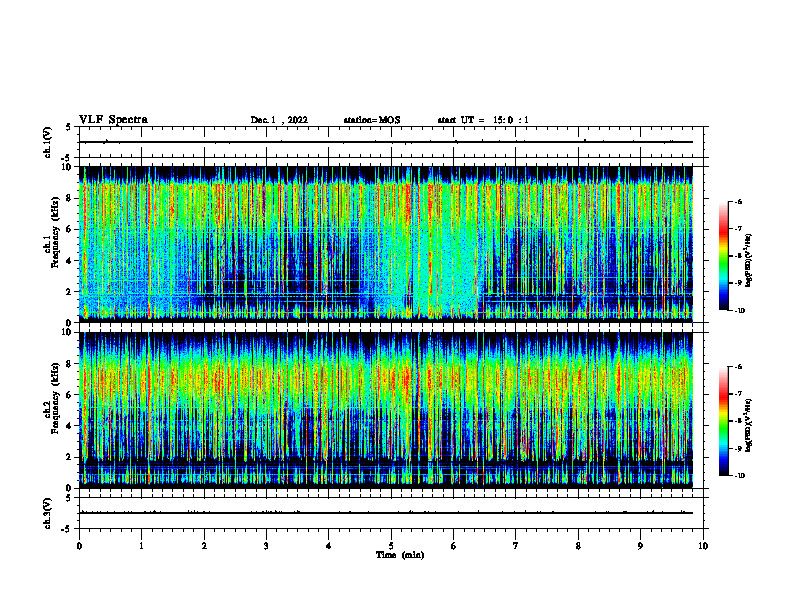Image resolution: width=792 pixels, height=612 pixels.
Task: Click the "6" kHz tick on ch.2 frequency axis
Action: tap(69, 395)
